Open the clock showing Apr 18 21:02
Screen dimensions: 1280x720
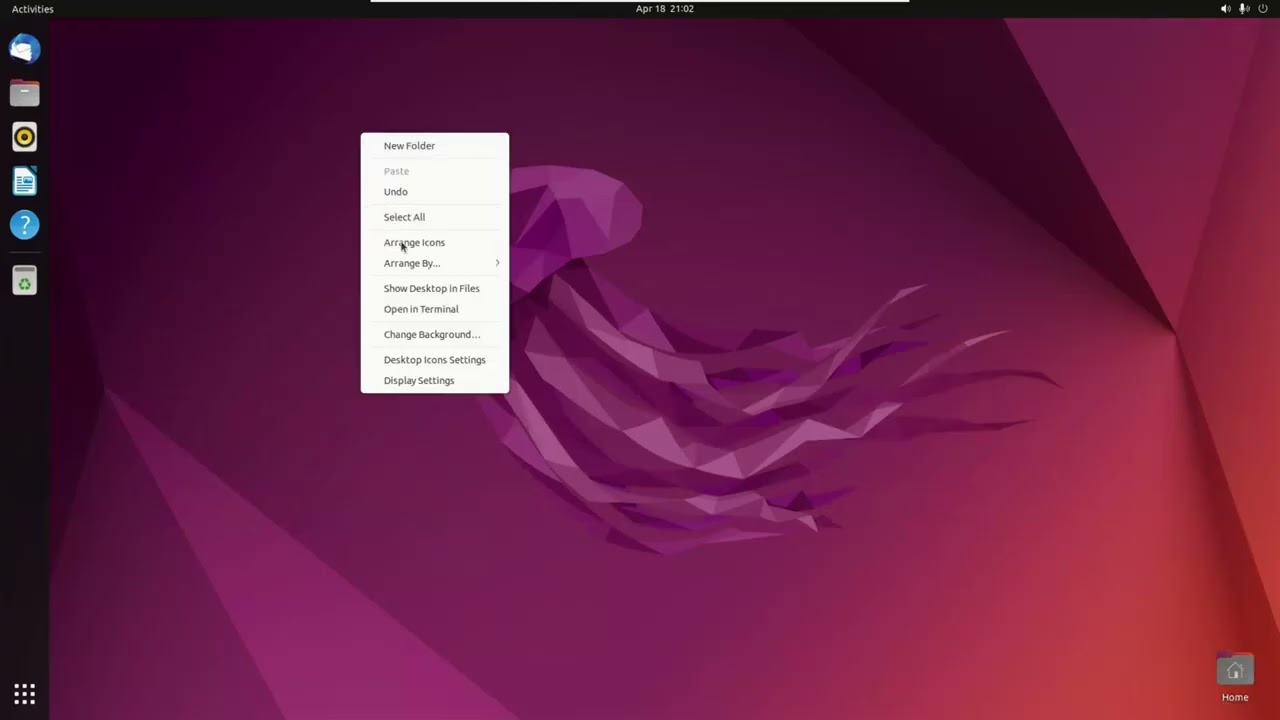(x=664, y=9)
